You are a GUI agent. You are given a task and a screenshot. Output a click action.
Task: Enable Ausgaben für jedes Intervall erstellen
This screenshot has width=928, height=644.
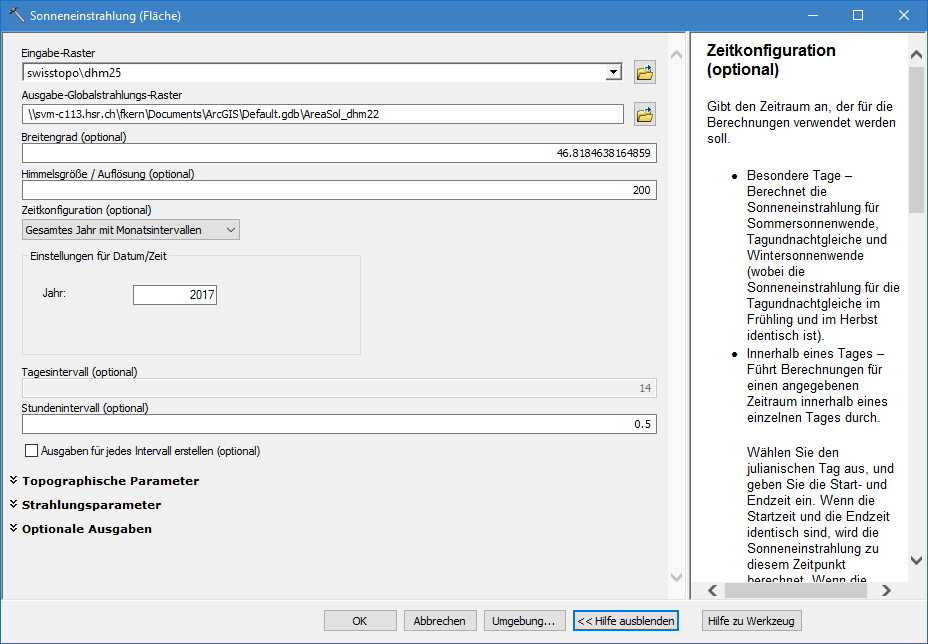pyautogui.click(x=31, y=451)
